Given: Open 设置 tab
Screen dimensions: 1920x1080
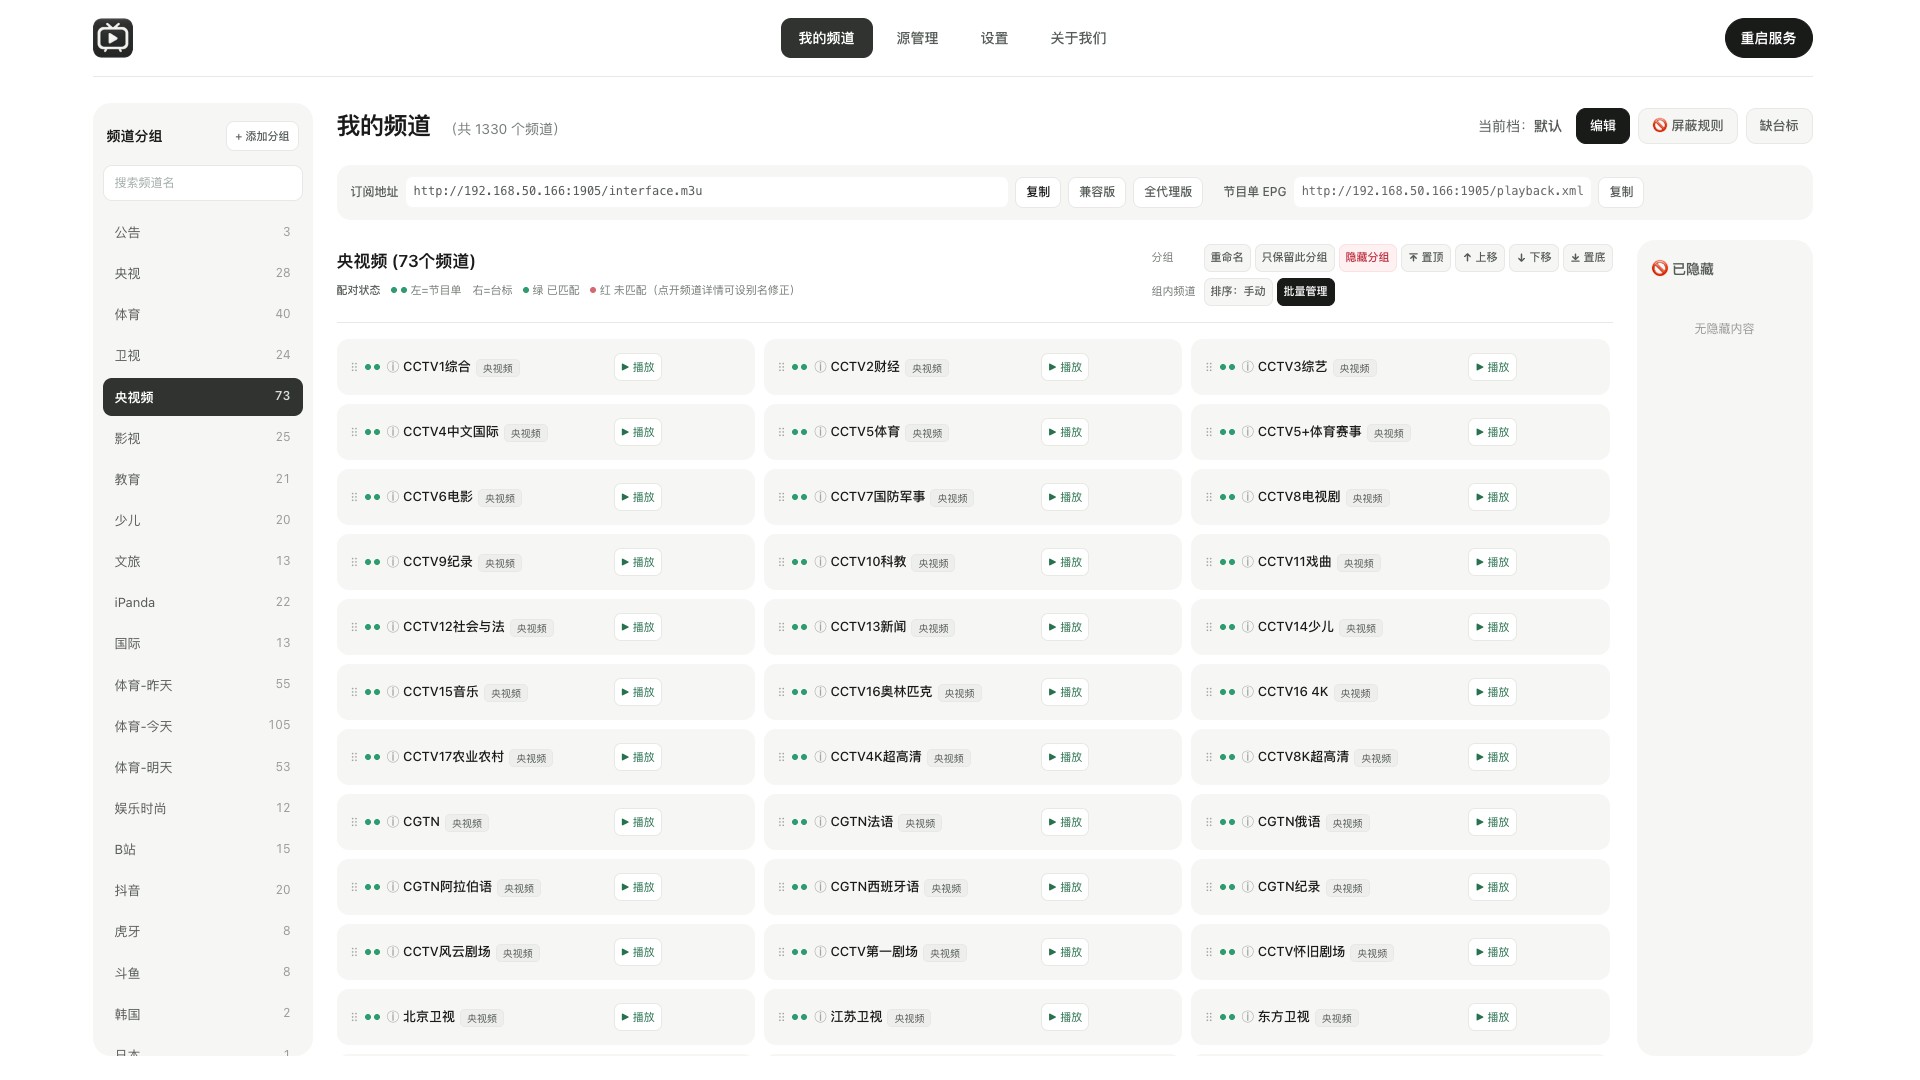Looking at the screenshot, I should click(994, 38).
